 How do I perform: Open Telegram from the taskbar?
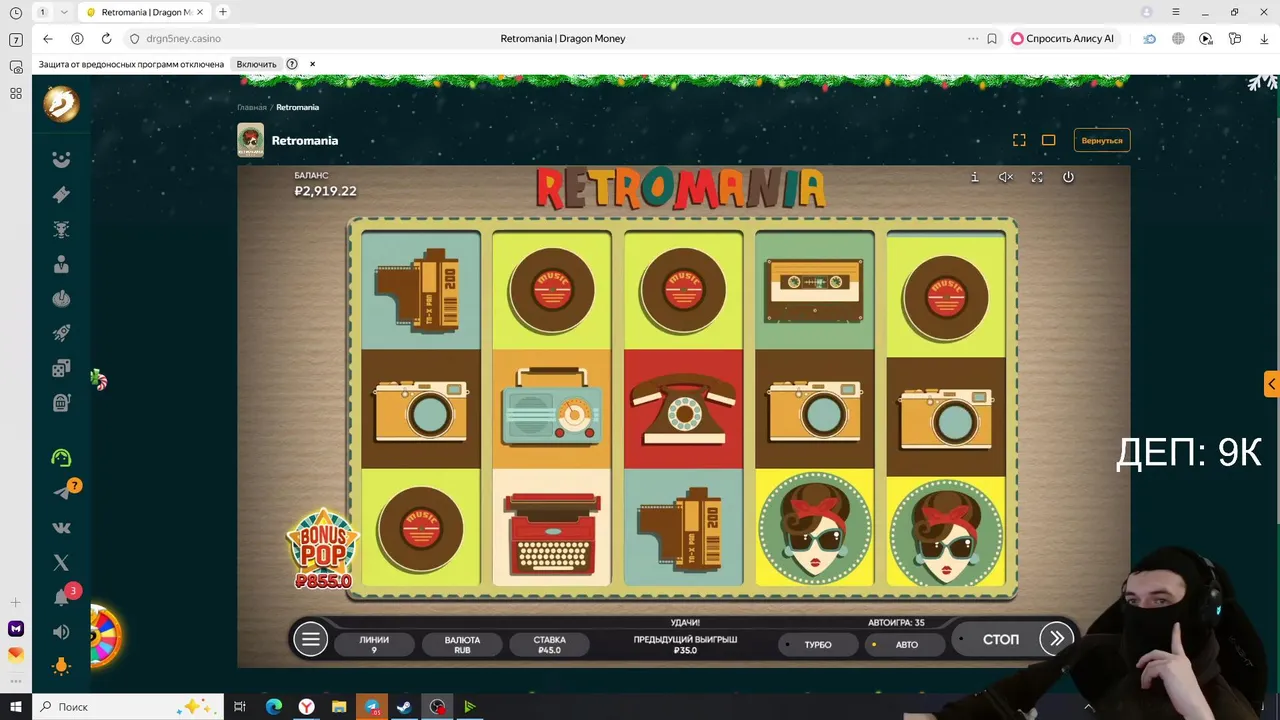372,707
